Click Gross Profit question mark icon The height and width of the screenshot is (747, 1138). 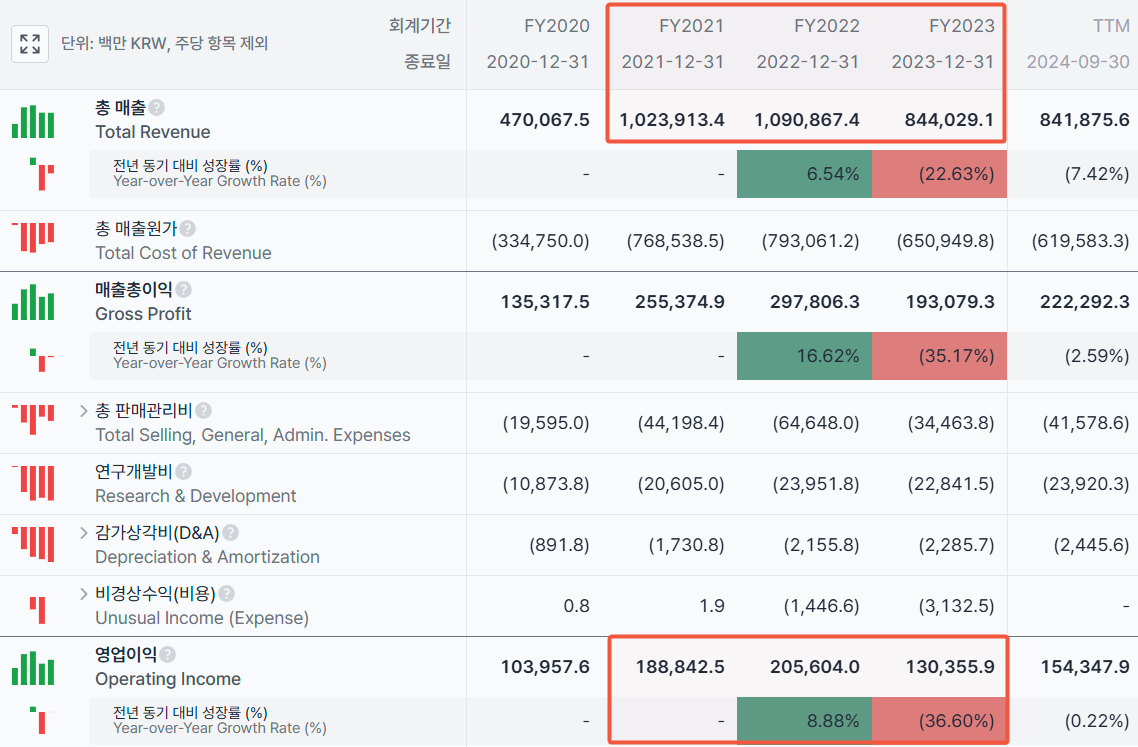click(183, 290)
